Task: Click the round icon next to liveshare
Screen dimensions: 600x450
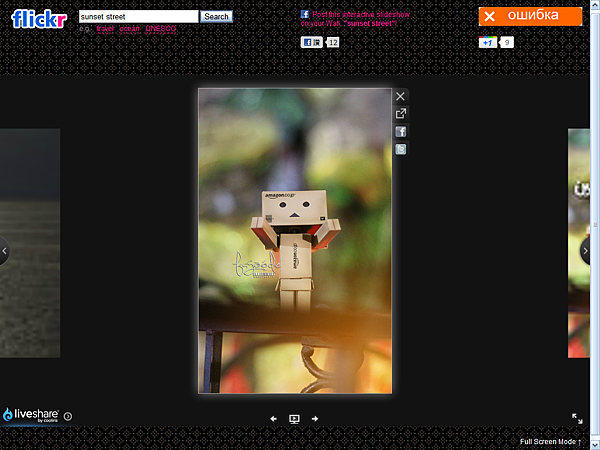Action: pyautogui.click(x=68, y=416)
